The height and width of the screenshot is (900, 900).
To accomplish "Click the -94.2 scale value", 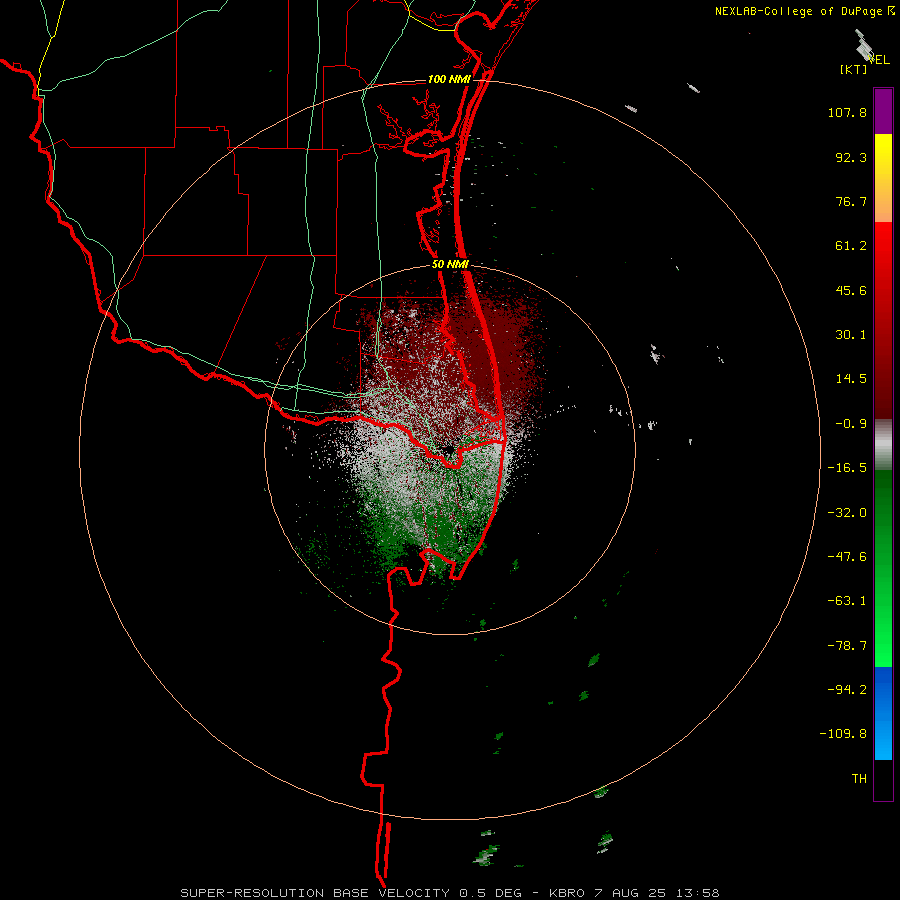I will pos(847,689).
